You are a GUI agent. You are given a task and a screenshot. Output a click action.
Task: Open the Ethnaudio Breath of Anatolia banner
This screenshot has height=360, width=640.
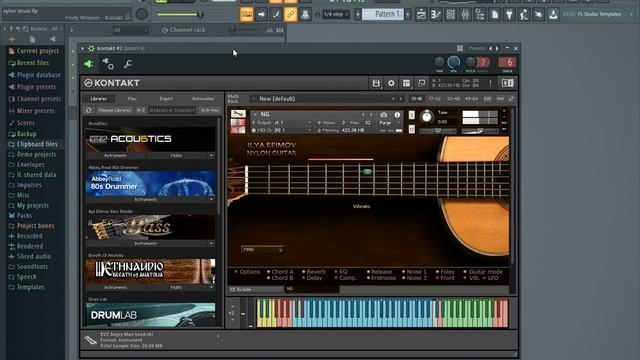click(150, 271)
